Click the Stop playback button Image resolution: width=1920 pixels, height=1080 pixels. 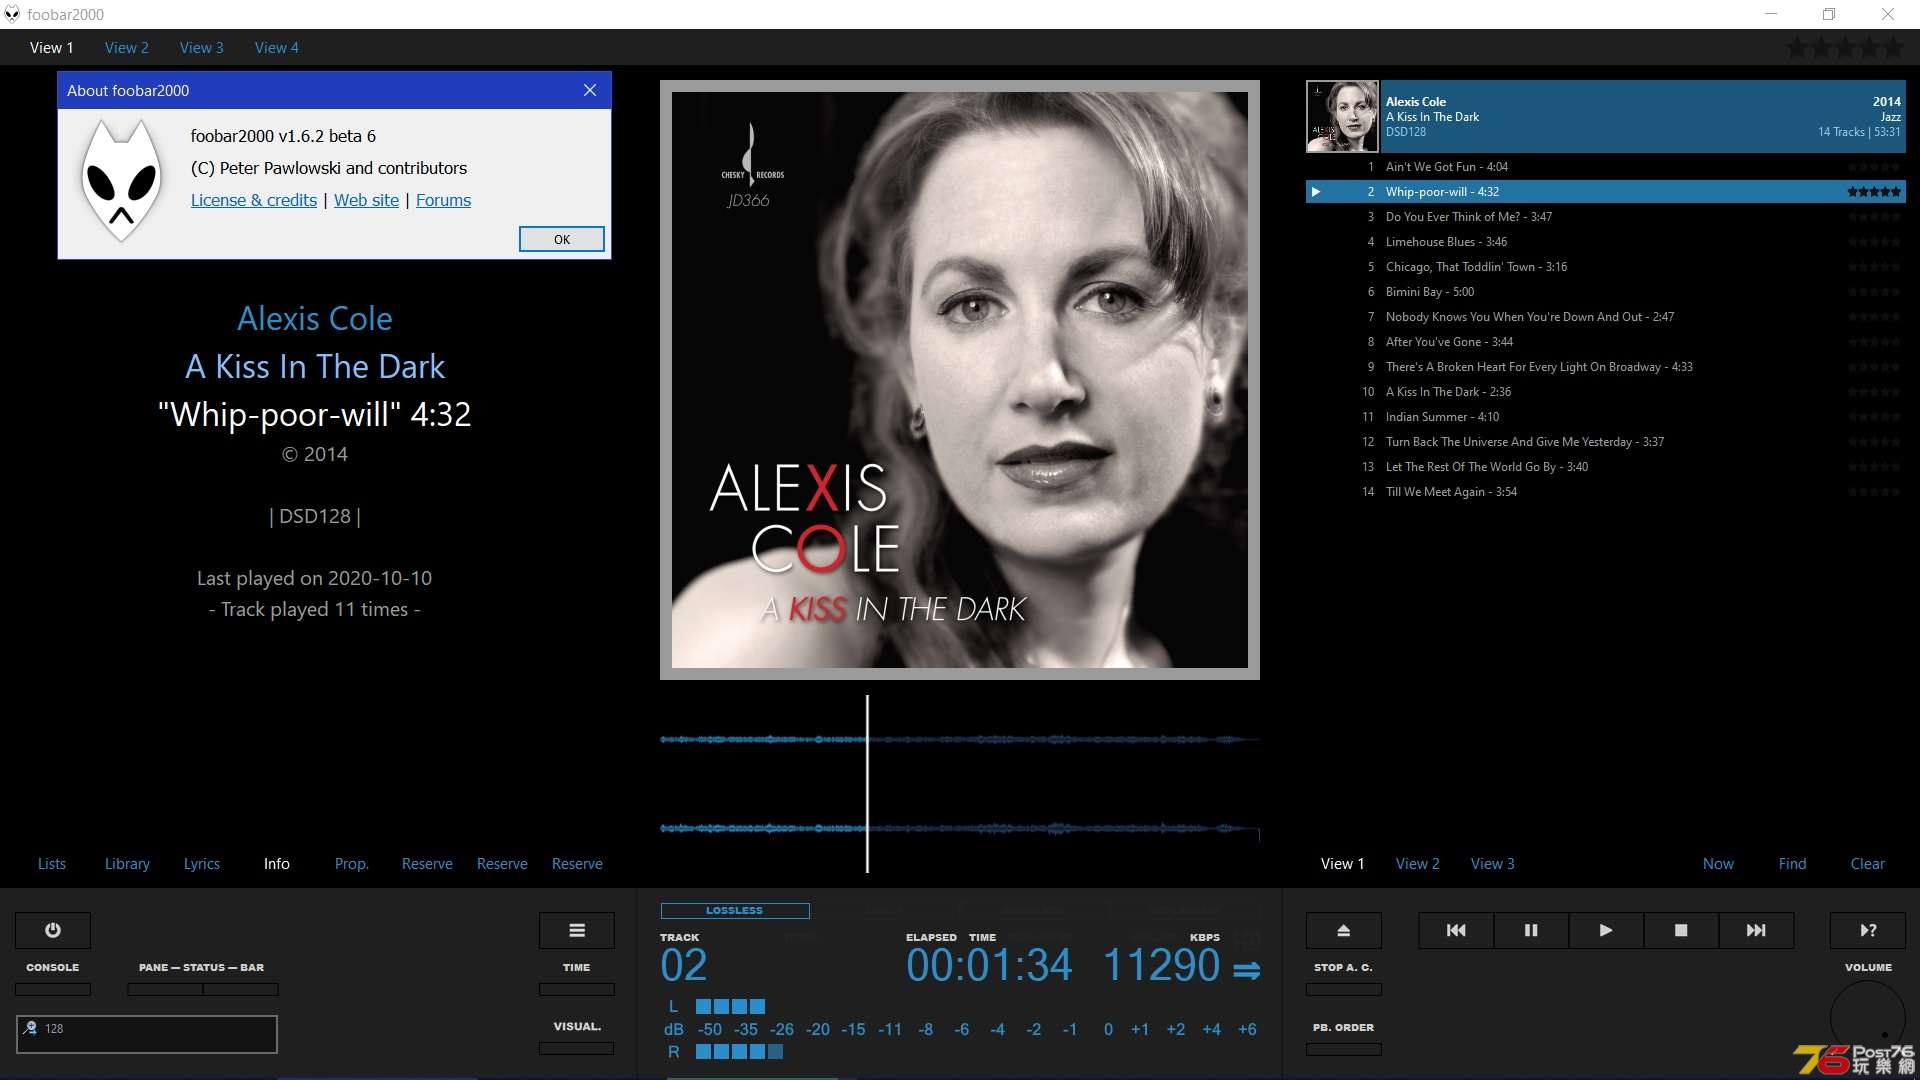tap(1680, 930)
